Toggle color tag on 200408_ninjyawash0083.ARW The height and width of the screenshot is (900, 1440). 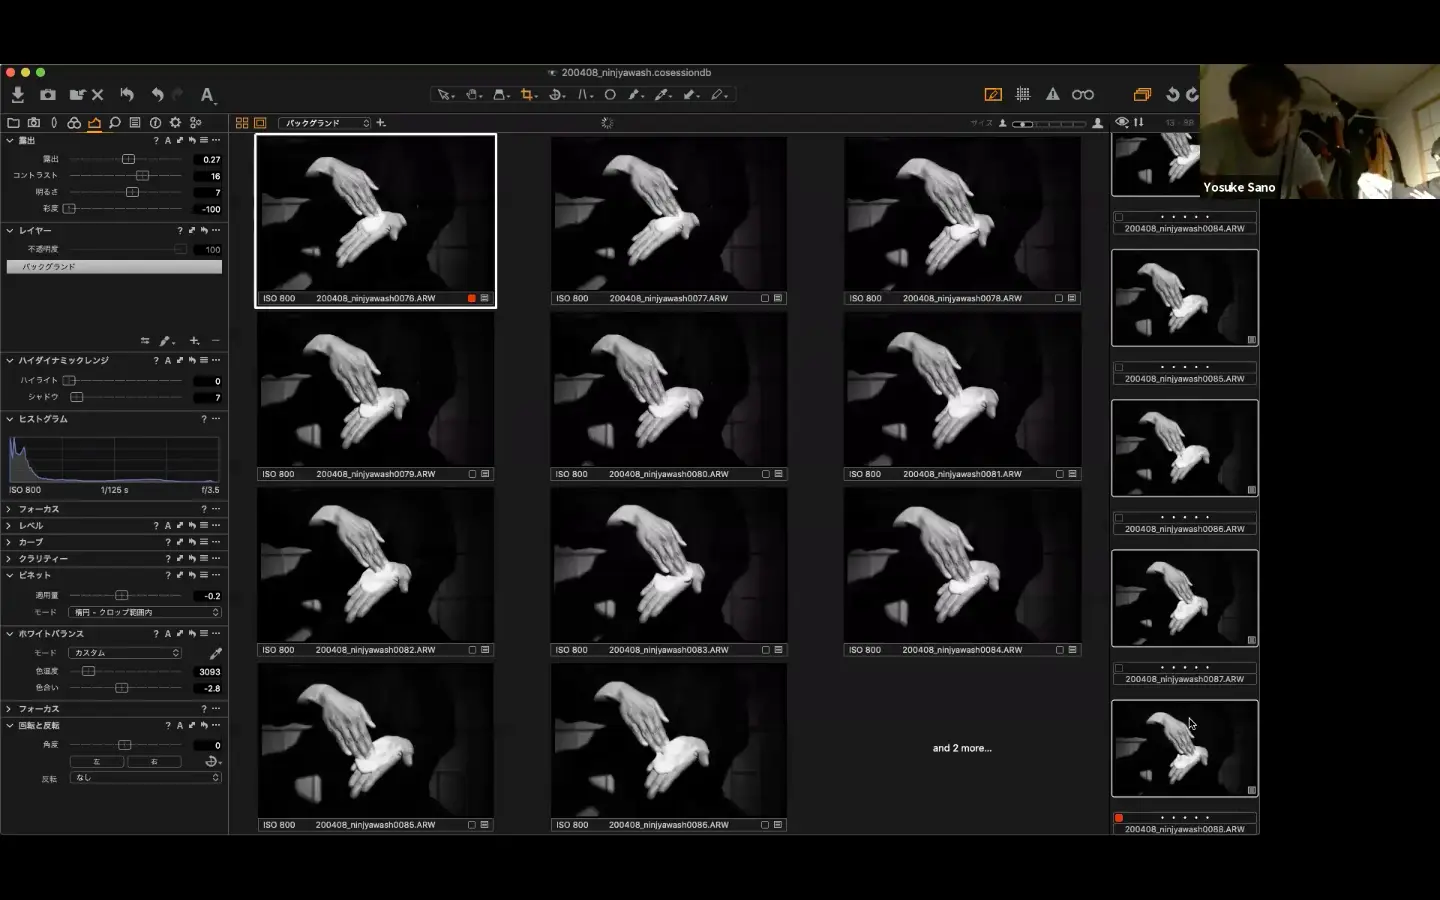(x=765, y=650)
